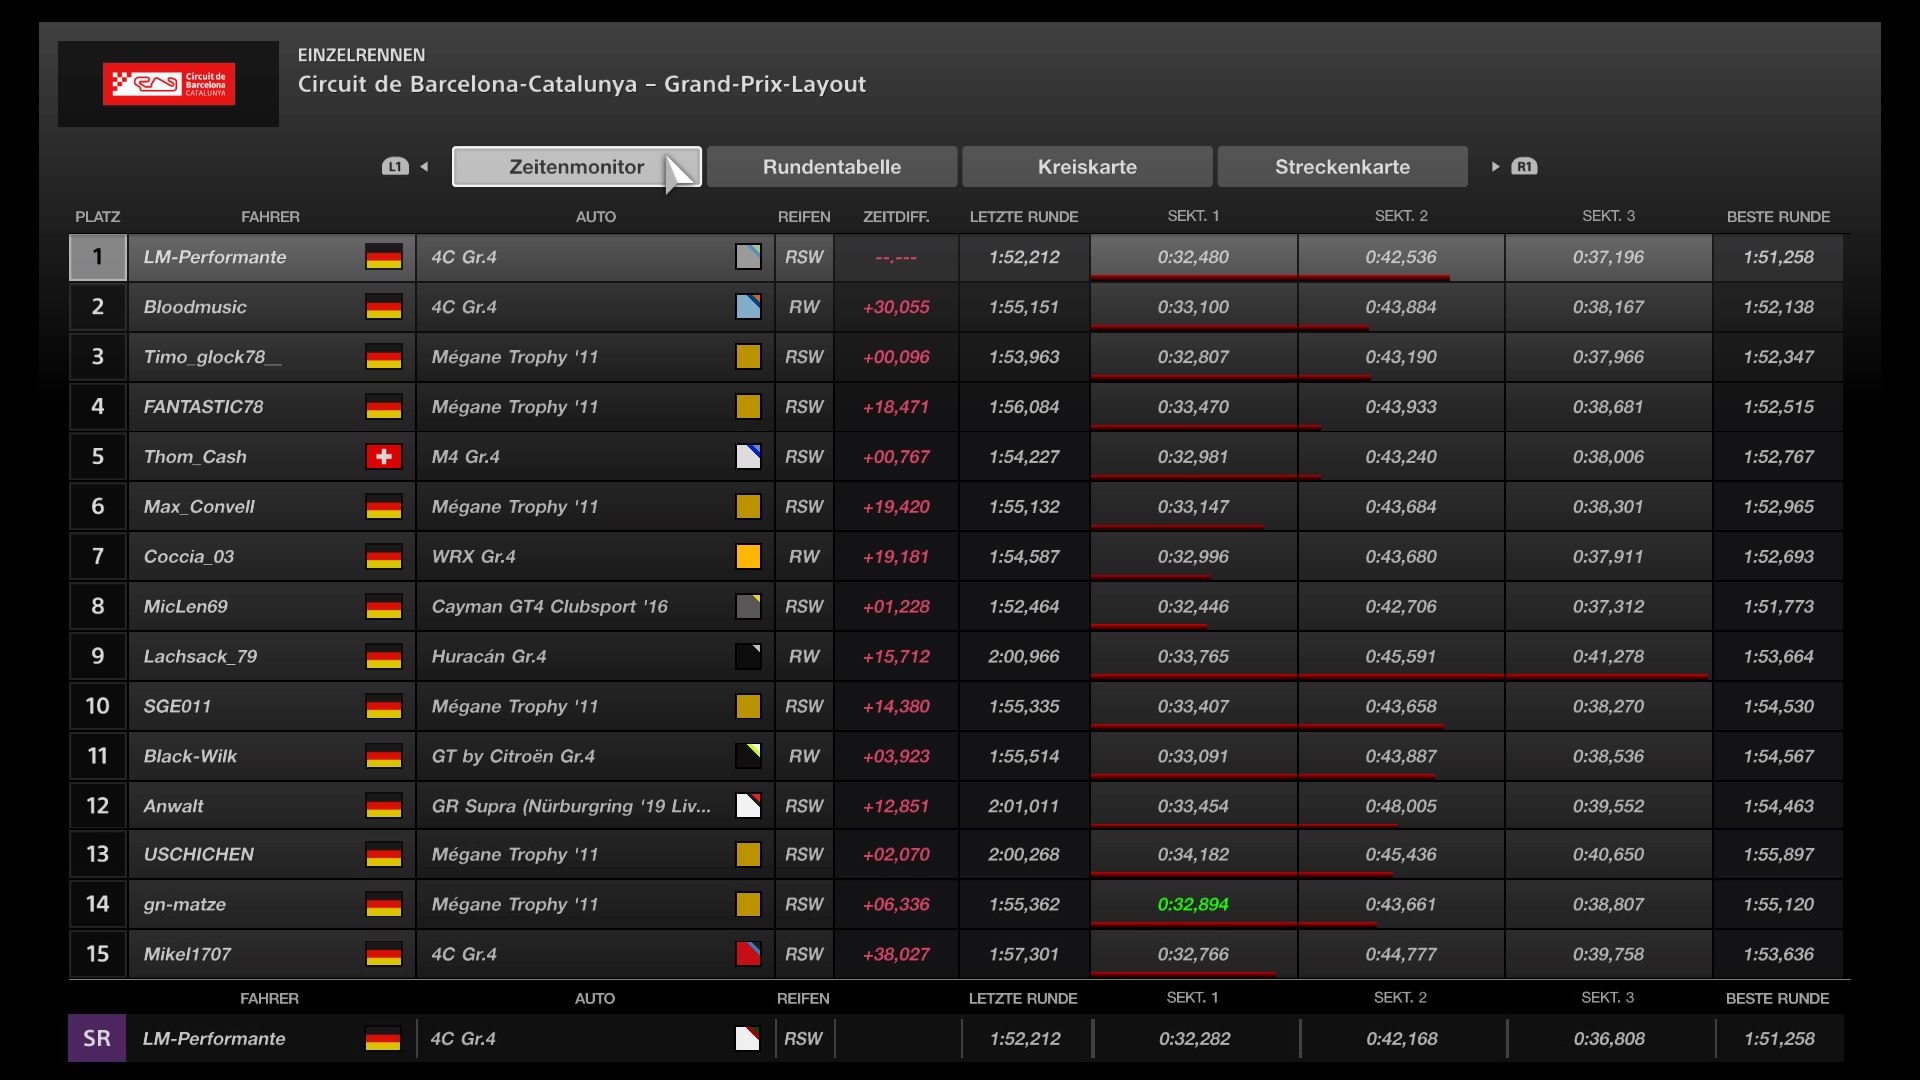The width and height of the screenshot is (1920, 1080).
Task: Click Thom_Cash's Swiss flag icon
Action: pos(383,457)
